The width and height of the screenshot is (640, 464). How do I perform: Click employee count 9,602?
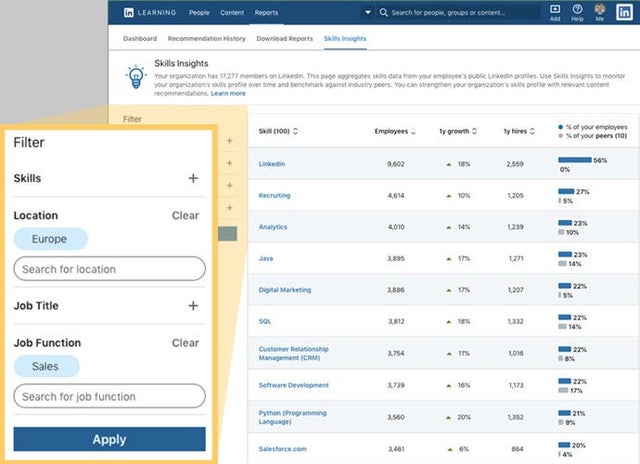(396, 164)
